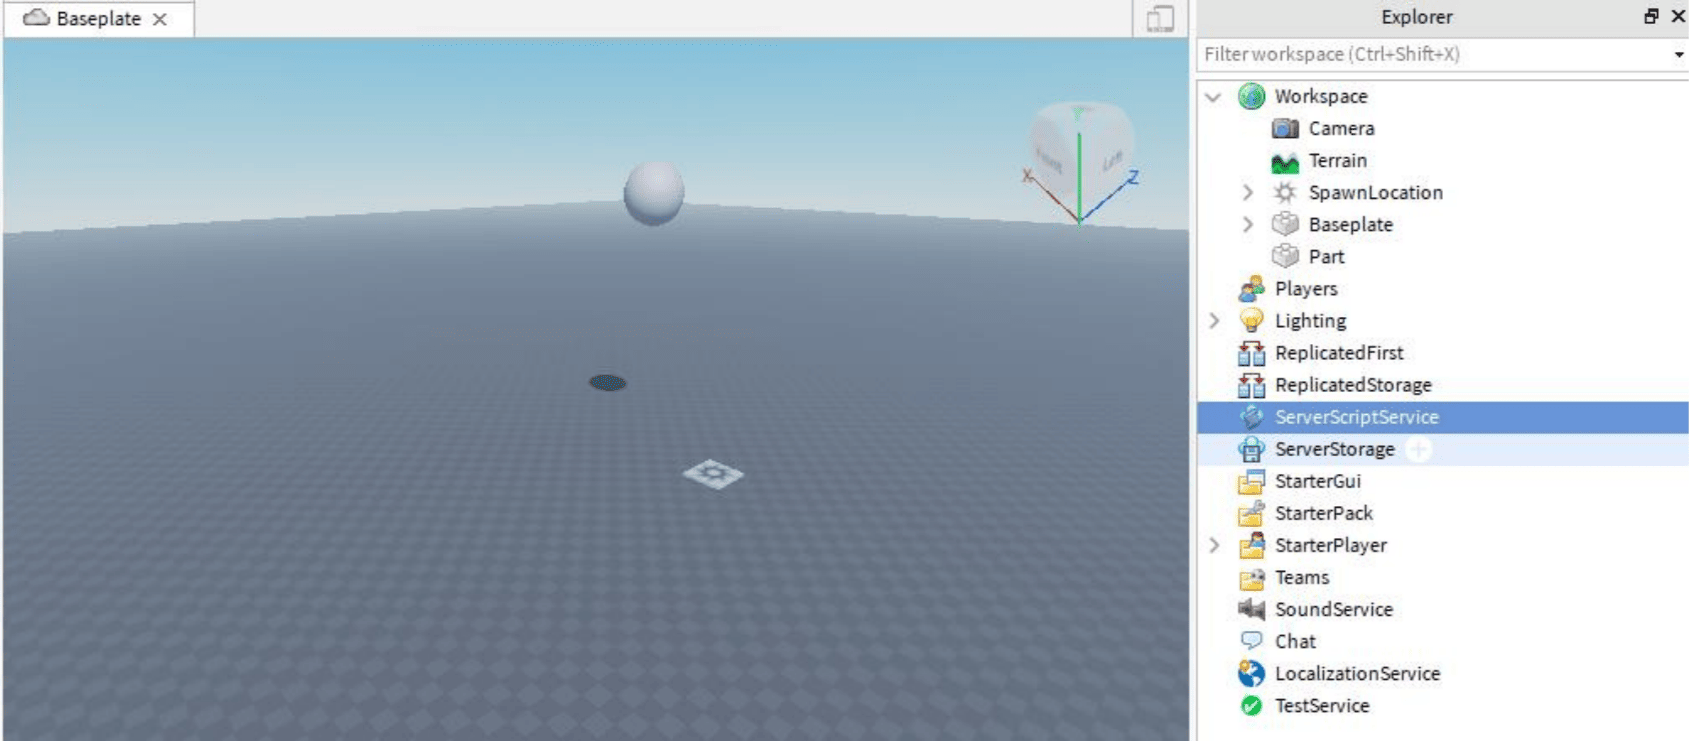
Task: Click the Workspace globe icon
Action: coord(1251,96)
